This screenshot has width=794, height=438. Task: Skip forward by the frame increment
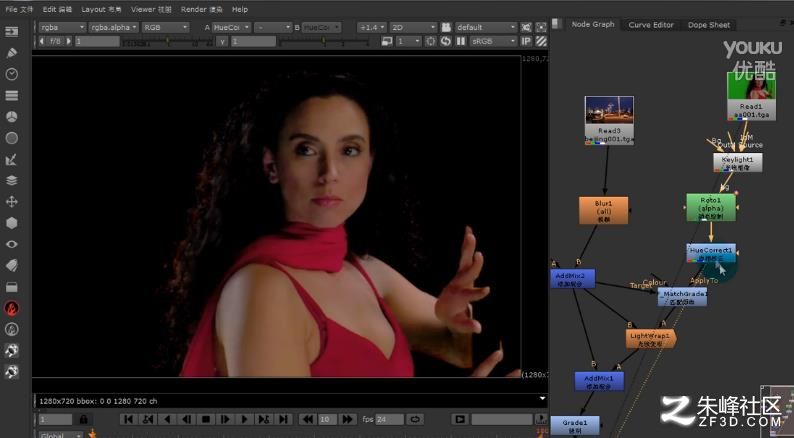tap(347, 419)
